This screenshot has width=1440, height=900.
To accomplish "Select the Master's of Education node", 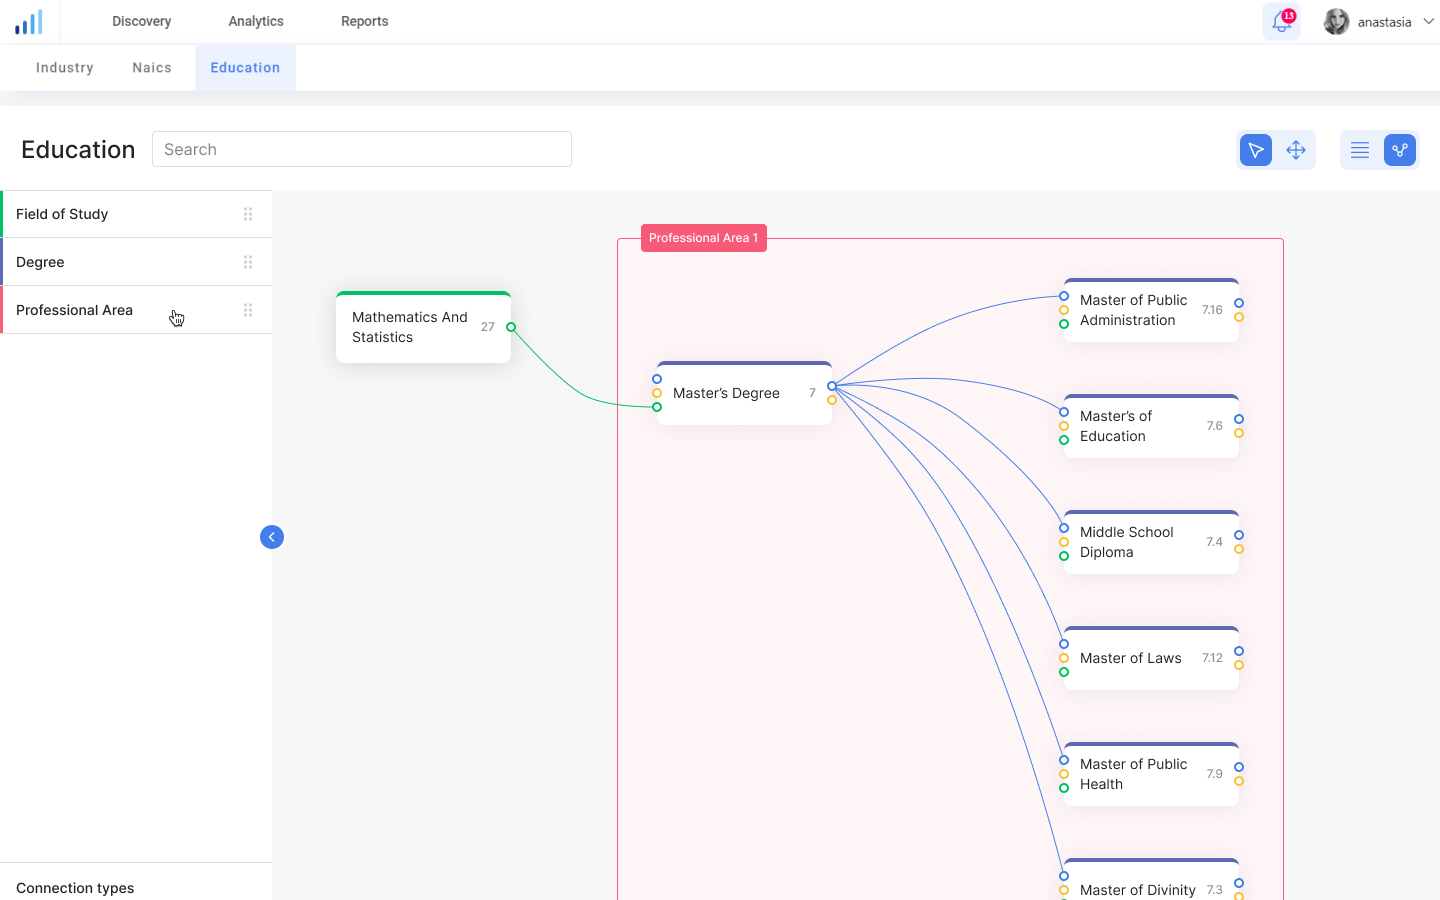I will tap(1151, 426).
